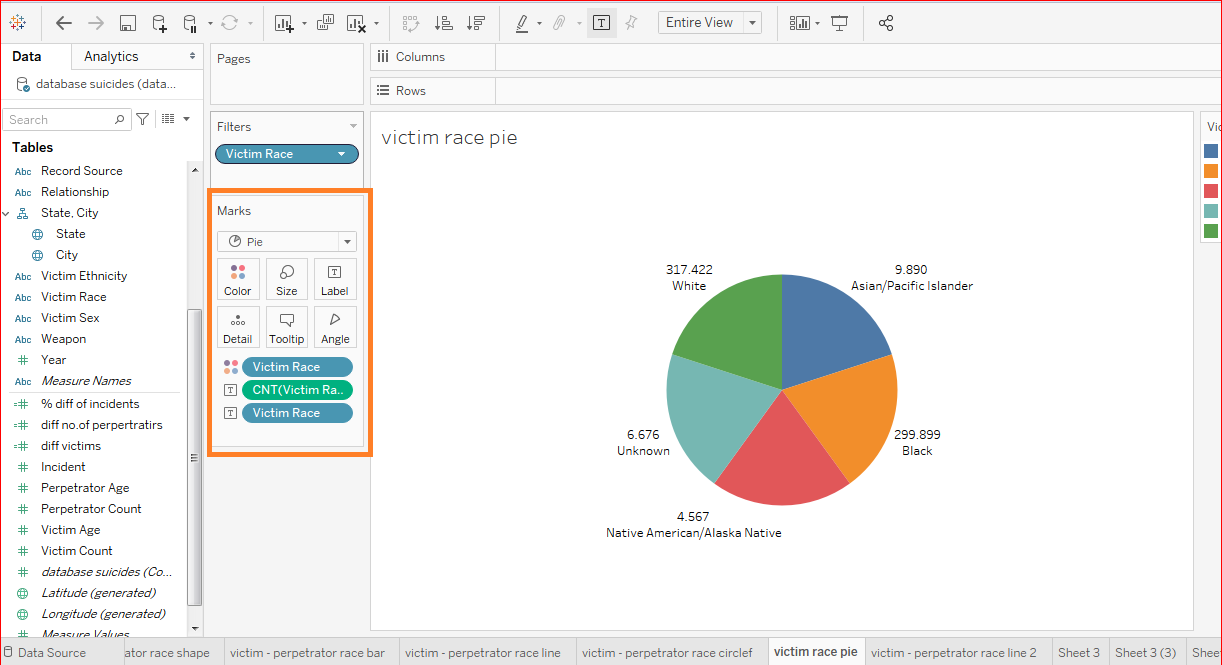This screenshot has width=1222, height=665.
Task: Open the Victim Race filter pill menu
Action: coord(343,154)
